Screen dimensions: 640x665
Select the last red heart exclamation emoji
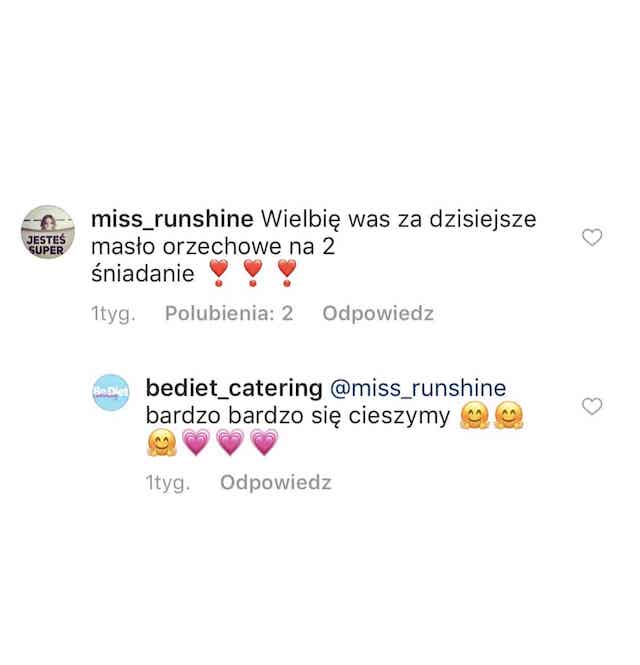point(287,273)
